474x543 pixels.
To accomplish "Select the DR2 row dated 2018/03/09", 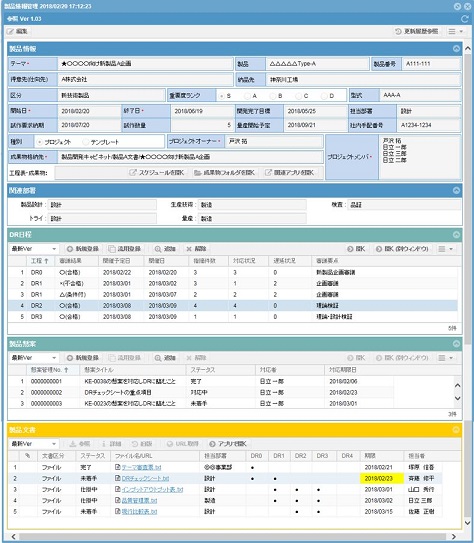I will point(233,305).
